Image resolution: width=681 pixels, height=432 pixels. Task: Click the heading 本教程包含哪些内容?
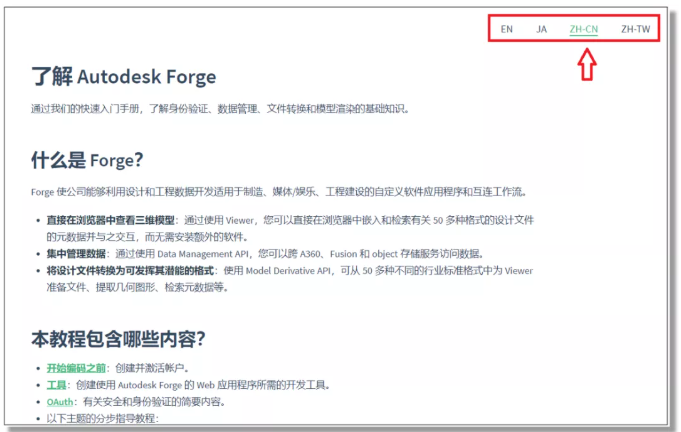pos(118,339)
